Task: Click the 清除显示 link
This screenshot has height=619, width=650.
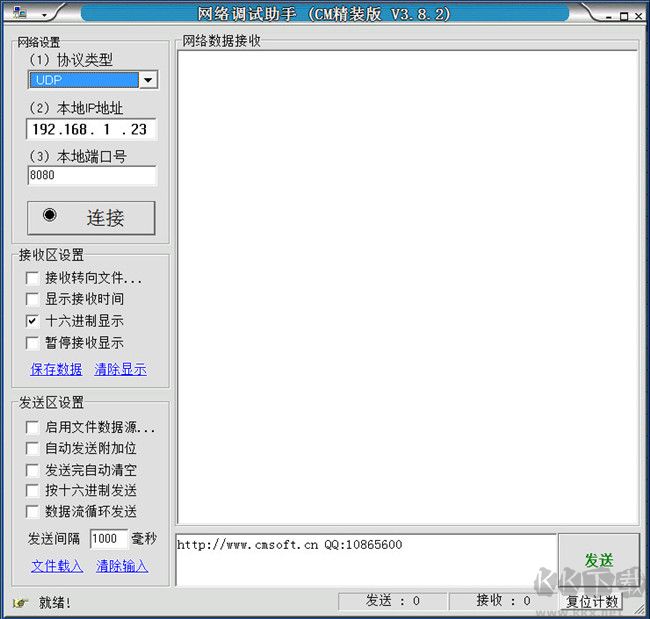Action: tap(121, 369)
